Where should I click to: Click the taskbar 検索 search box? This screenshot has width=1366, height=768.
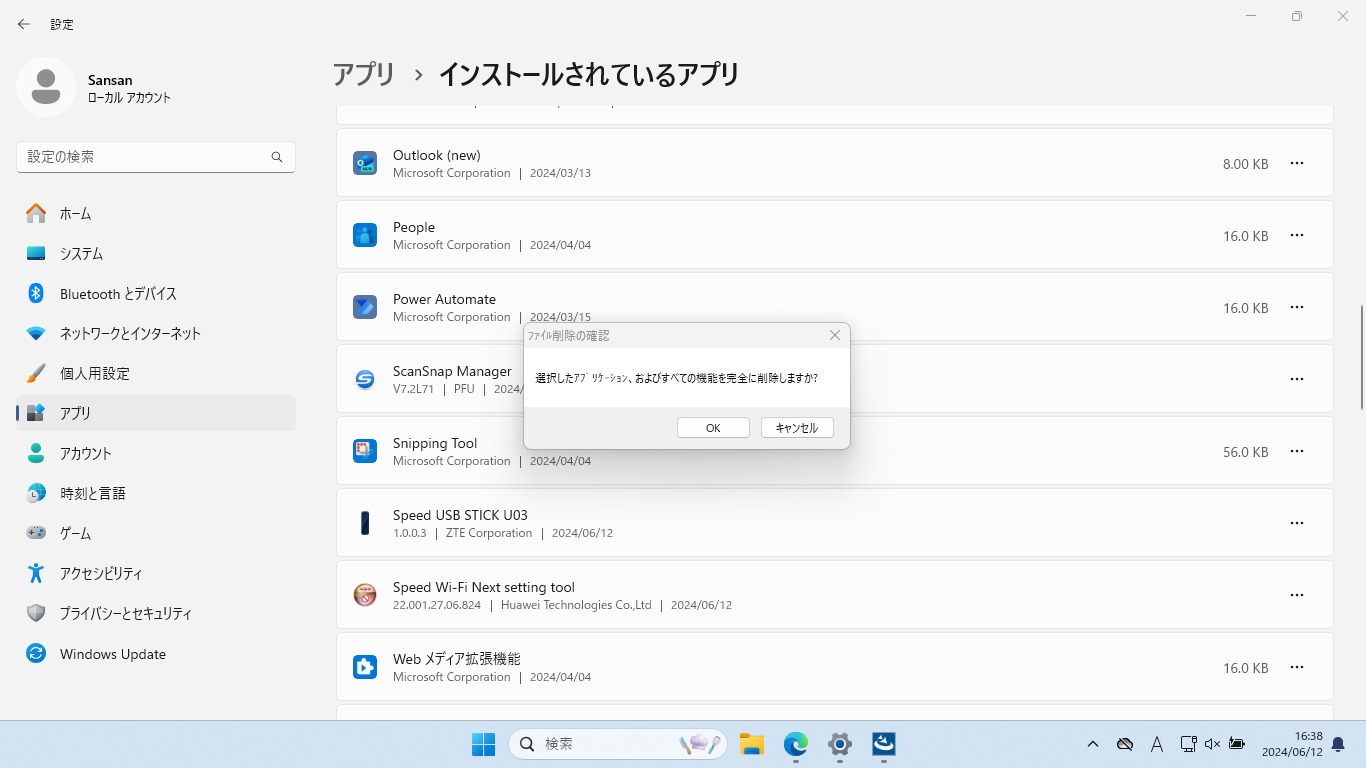coord(618,744)
